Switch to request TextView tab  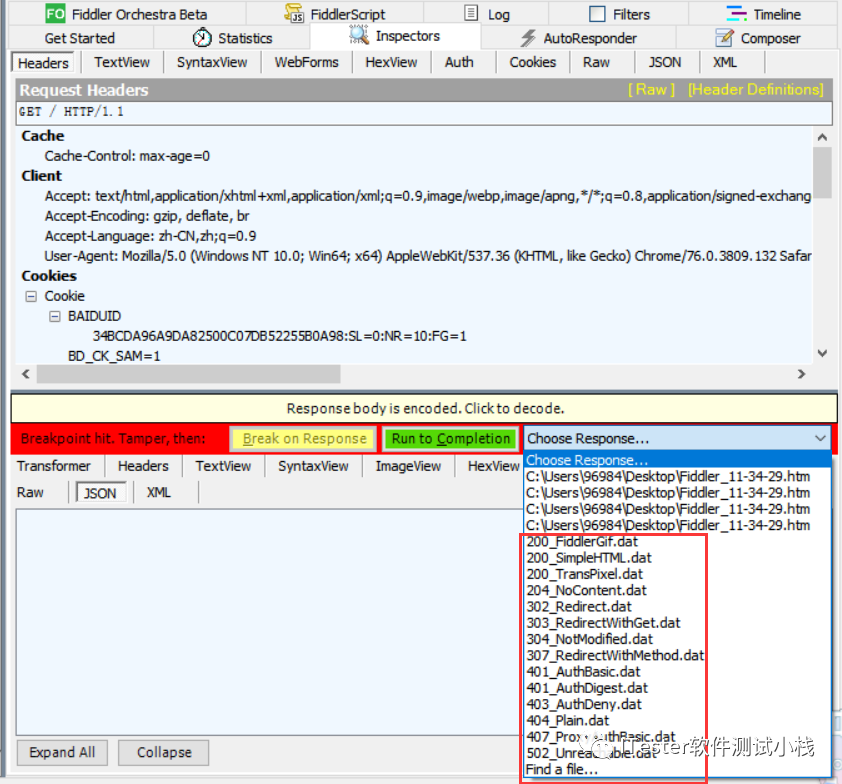tap(122, 62)
